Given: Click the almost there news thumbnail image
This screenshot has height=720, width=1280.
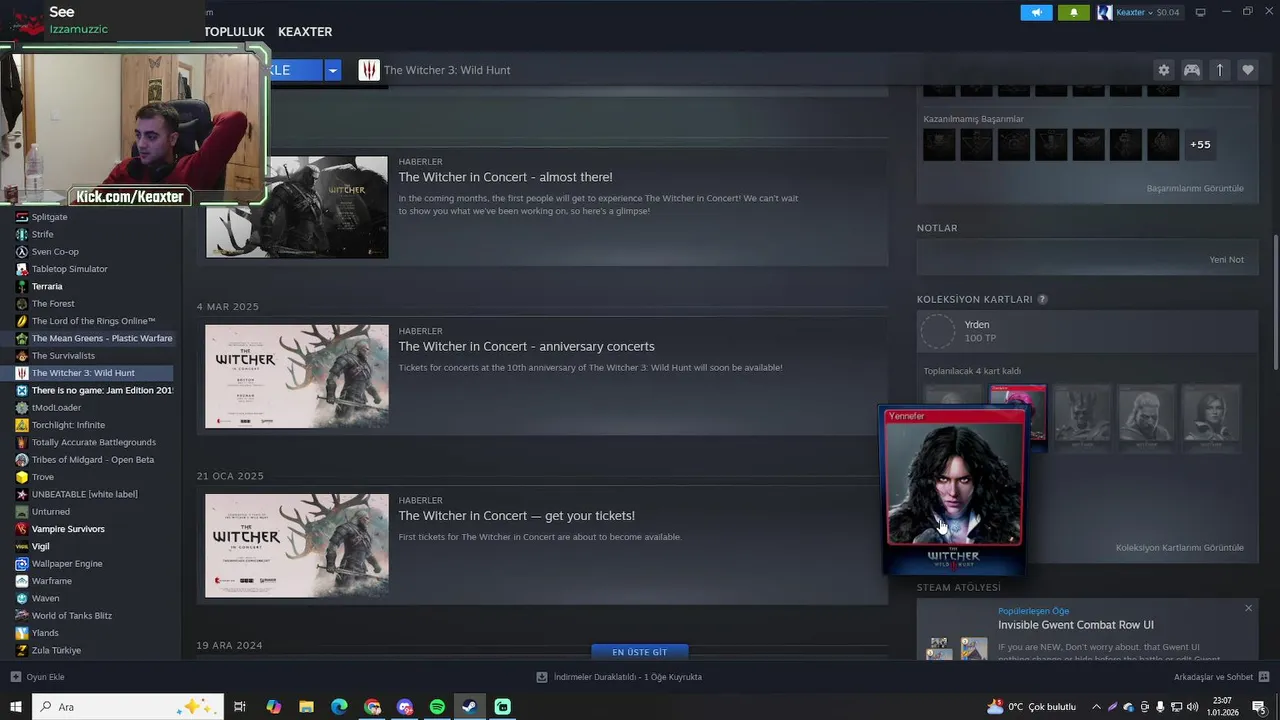Looking at the screenshot, I should (x=297, y=207).
